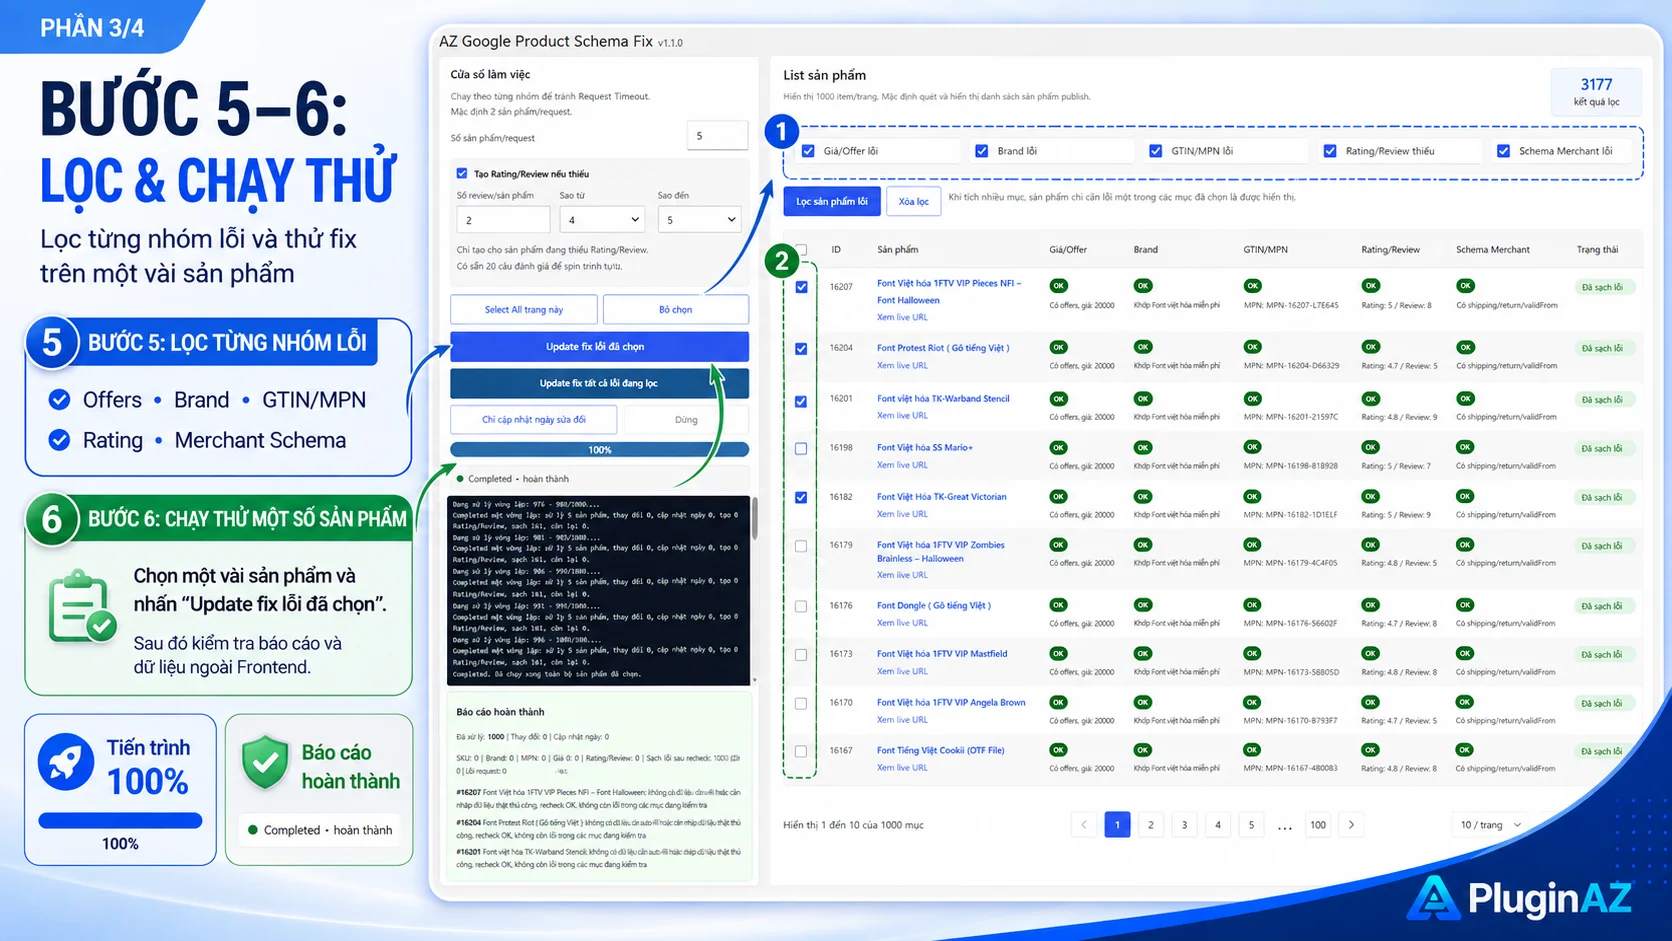1672x941 pixels.
Task: Click GTIN/MPN OK badge in row 16201
Action: pyautogui.click(x=1252, y=398)
